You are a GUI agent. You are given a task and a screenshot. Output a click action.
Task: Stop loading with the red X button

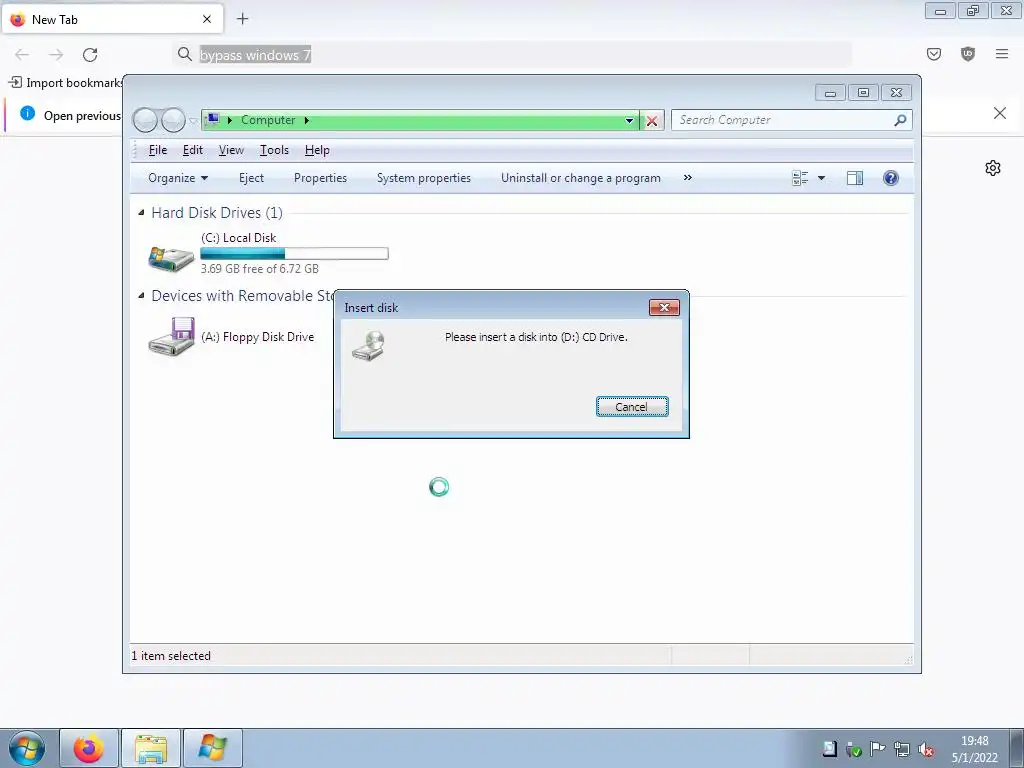(652, 120)
